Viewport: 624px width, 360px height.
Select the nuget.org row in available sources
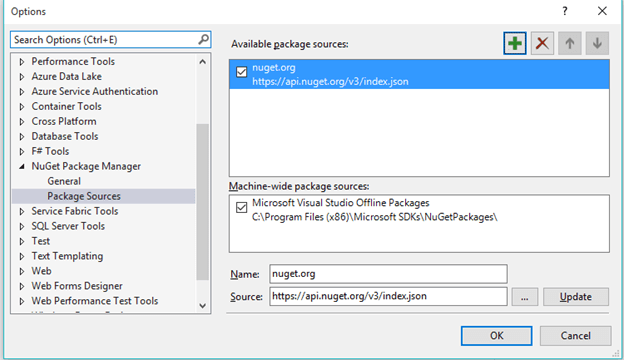(x=419, y=74)
